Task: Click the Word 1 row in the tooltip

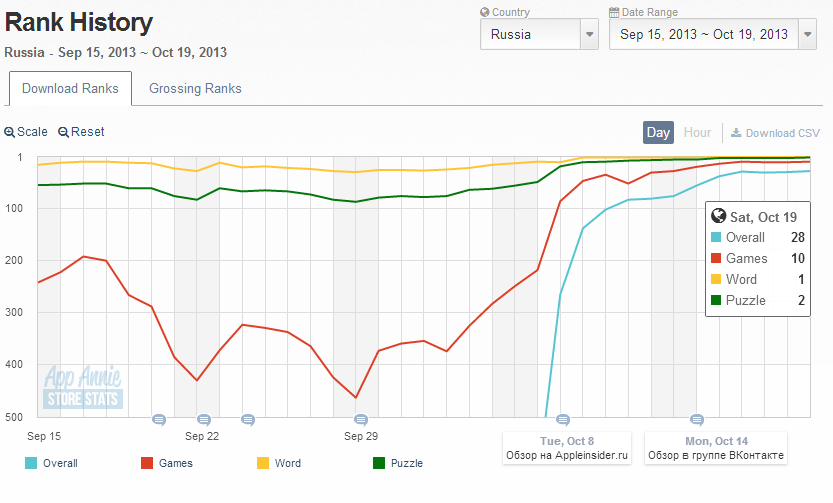Action: [758, 279]
